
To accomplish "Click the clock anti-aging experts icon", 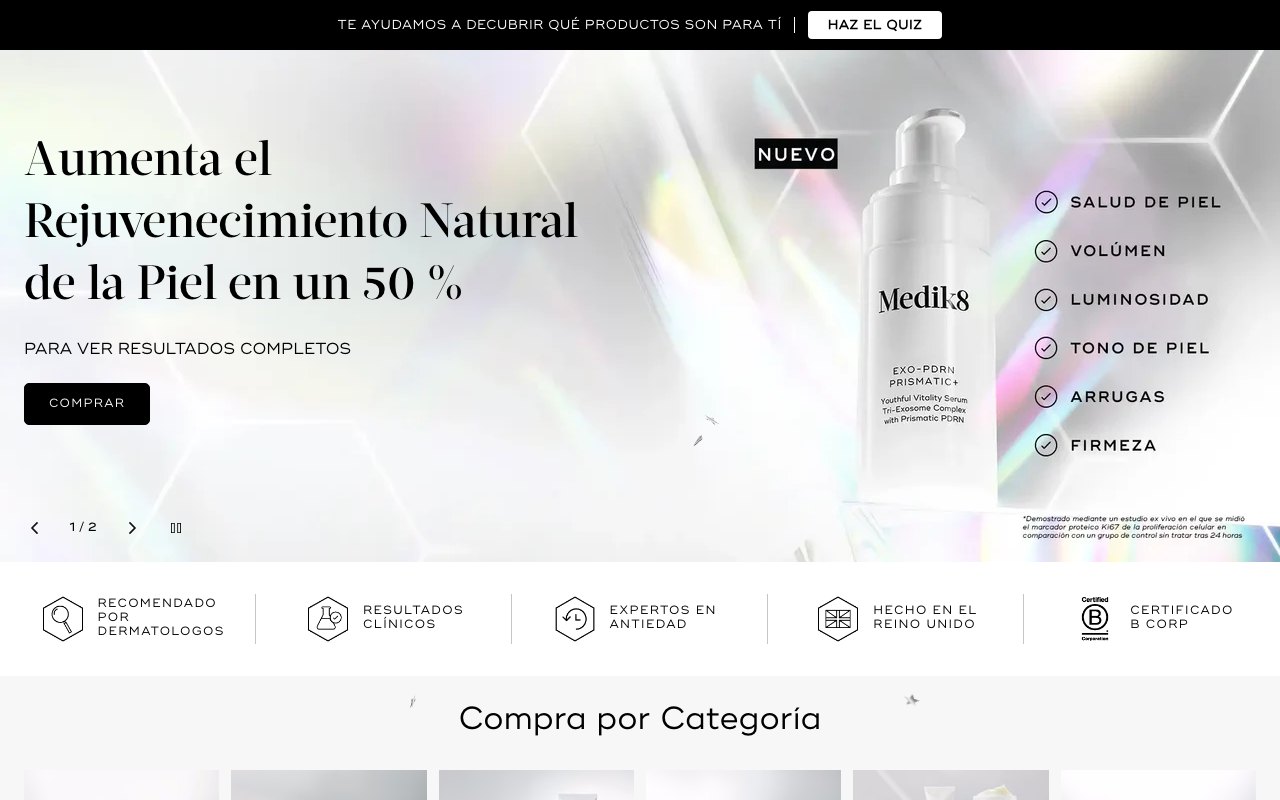I will coord(575,618).
